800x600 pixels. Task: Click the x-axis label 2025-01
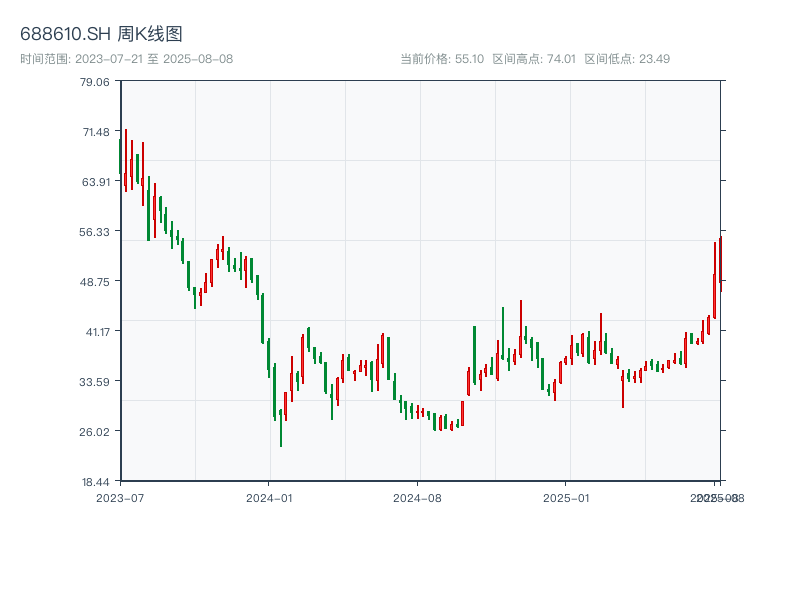(x=566, y=498)
